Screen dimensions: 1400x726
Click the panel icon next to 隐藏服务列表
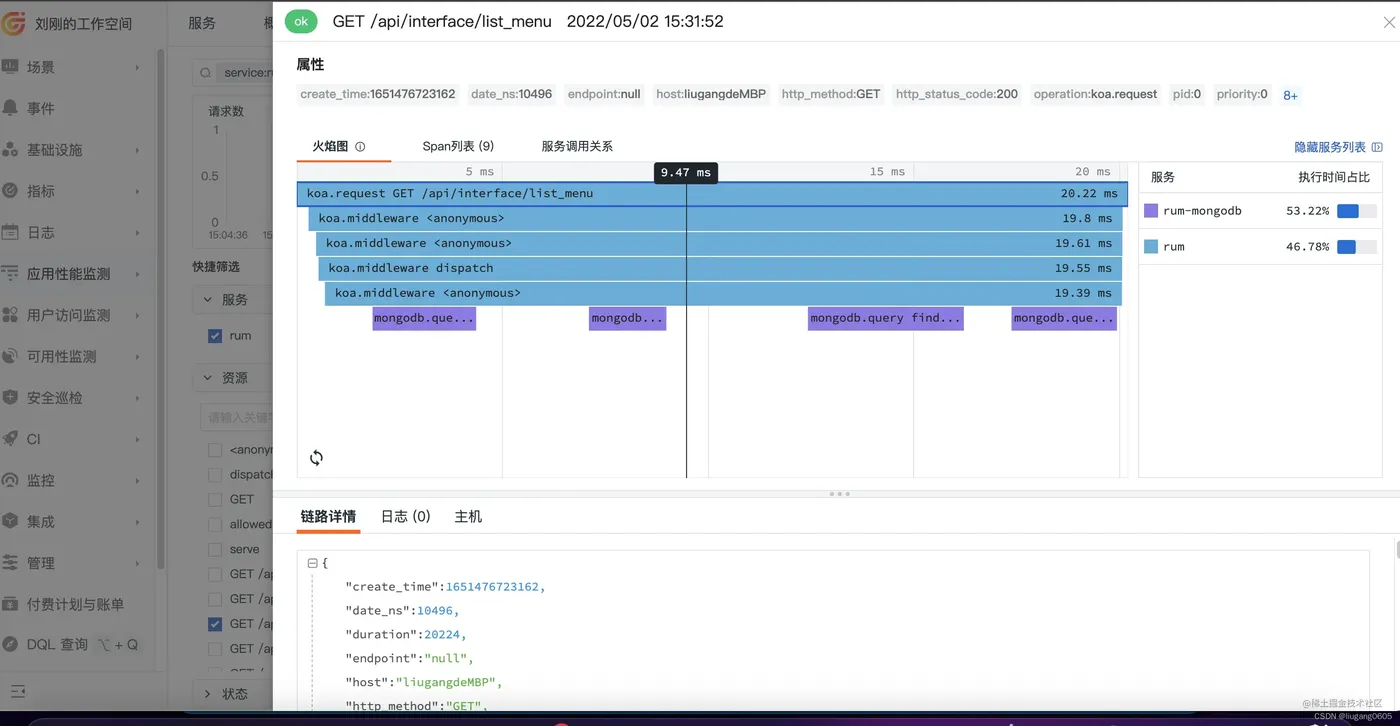click(1377, 147)
